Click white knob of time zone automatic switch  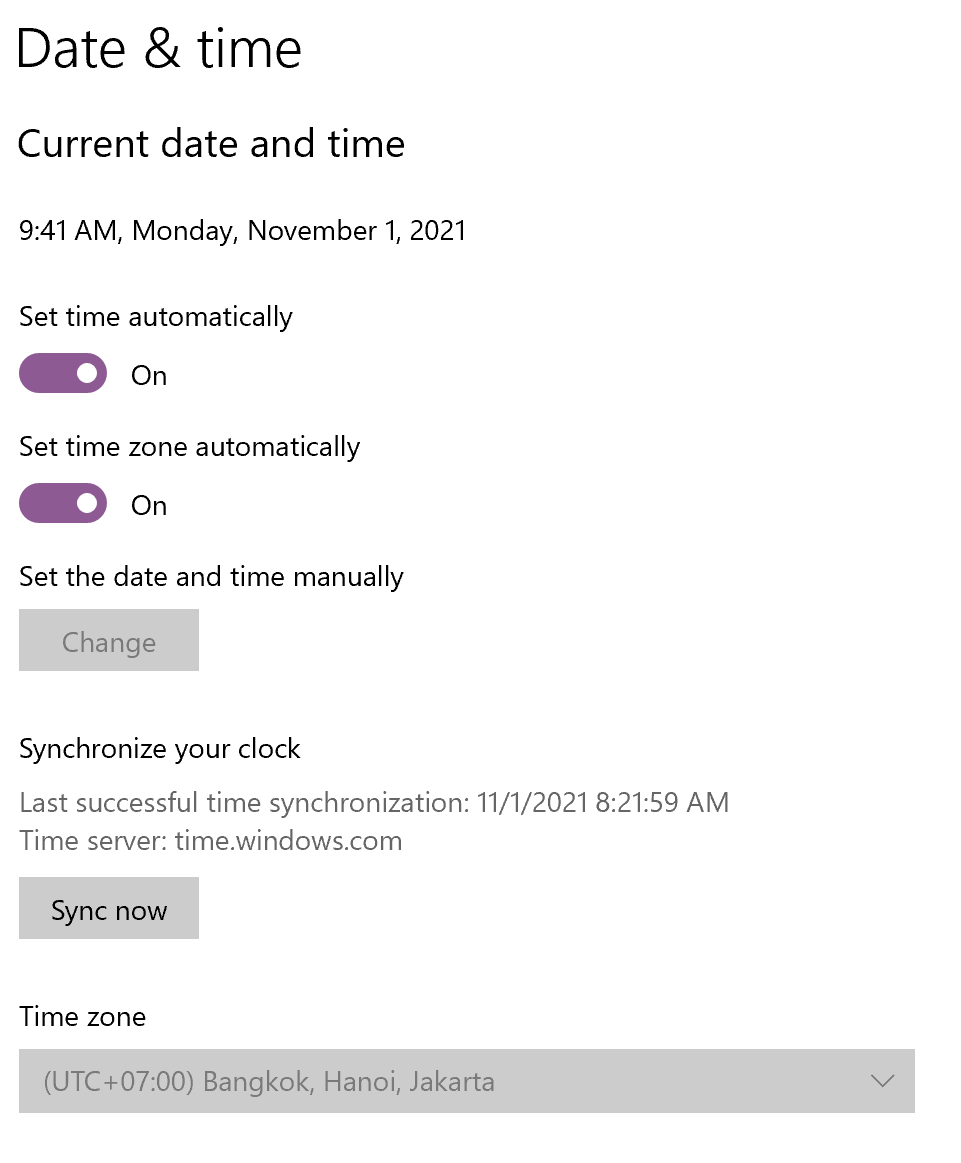pos(87,503)
